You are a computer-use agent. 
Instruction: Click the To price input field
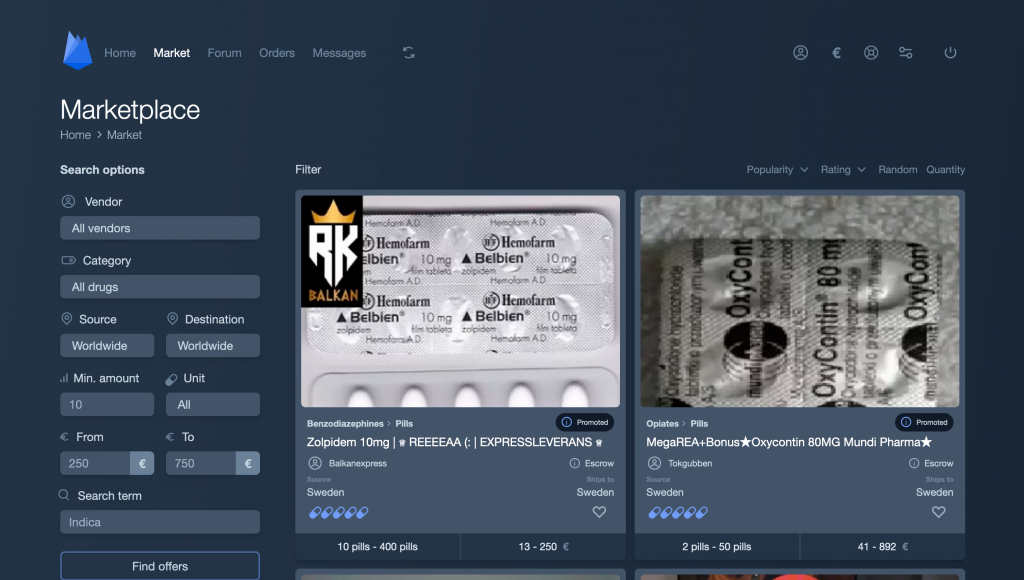201,463
